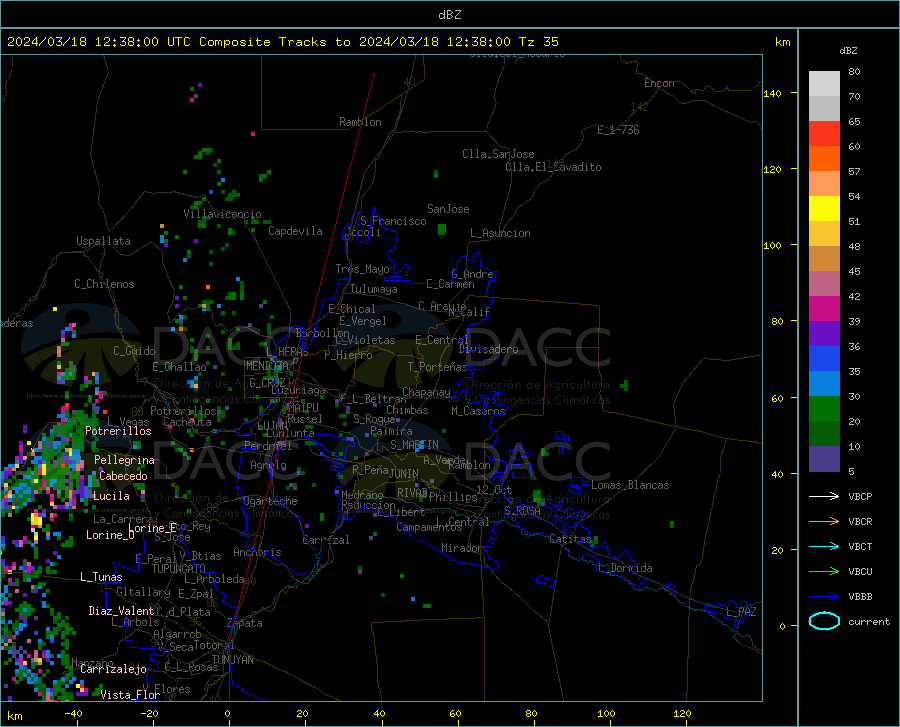The image size is (900, 727).
Task: Click the Zapata map label
Action: tap(245, 623)
